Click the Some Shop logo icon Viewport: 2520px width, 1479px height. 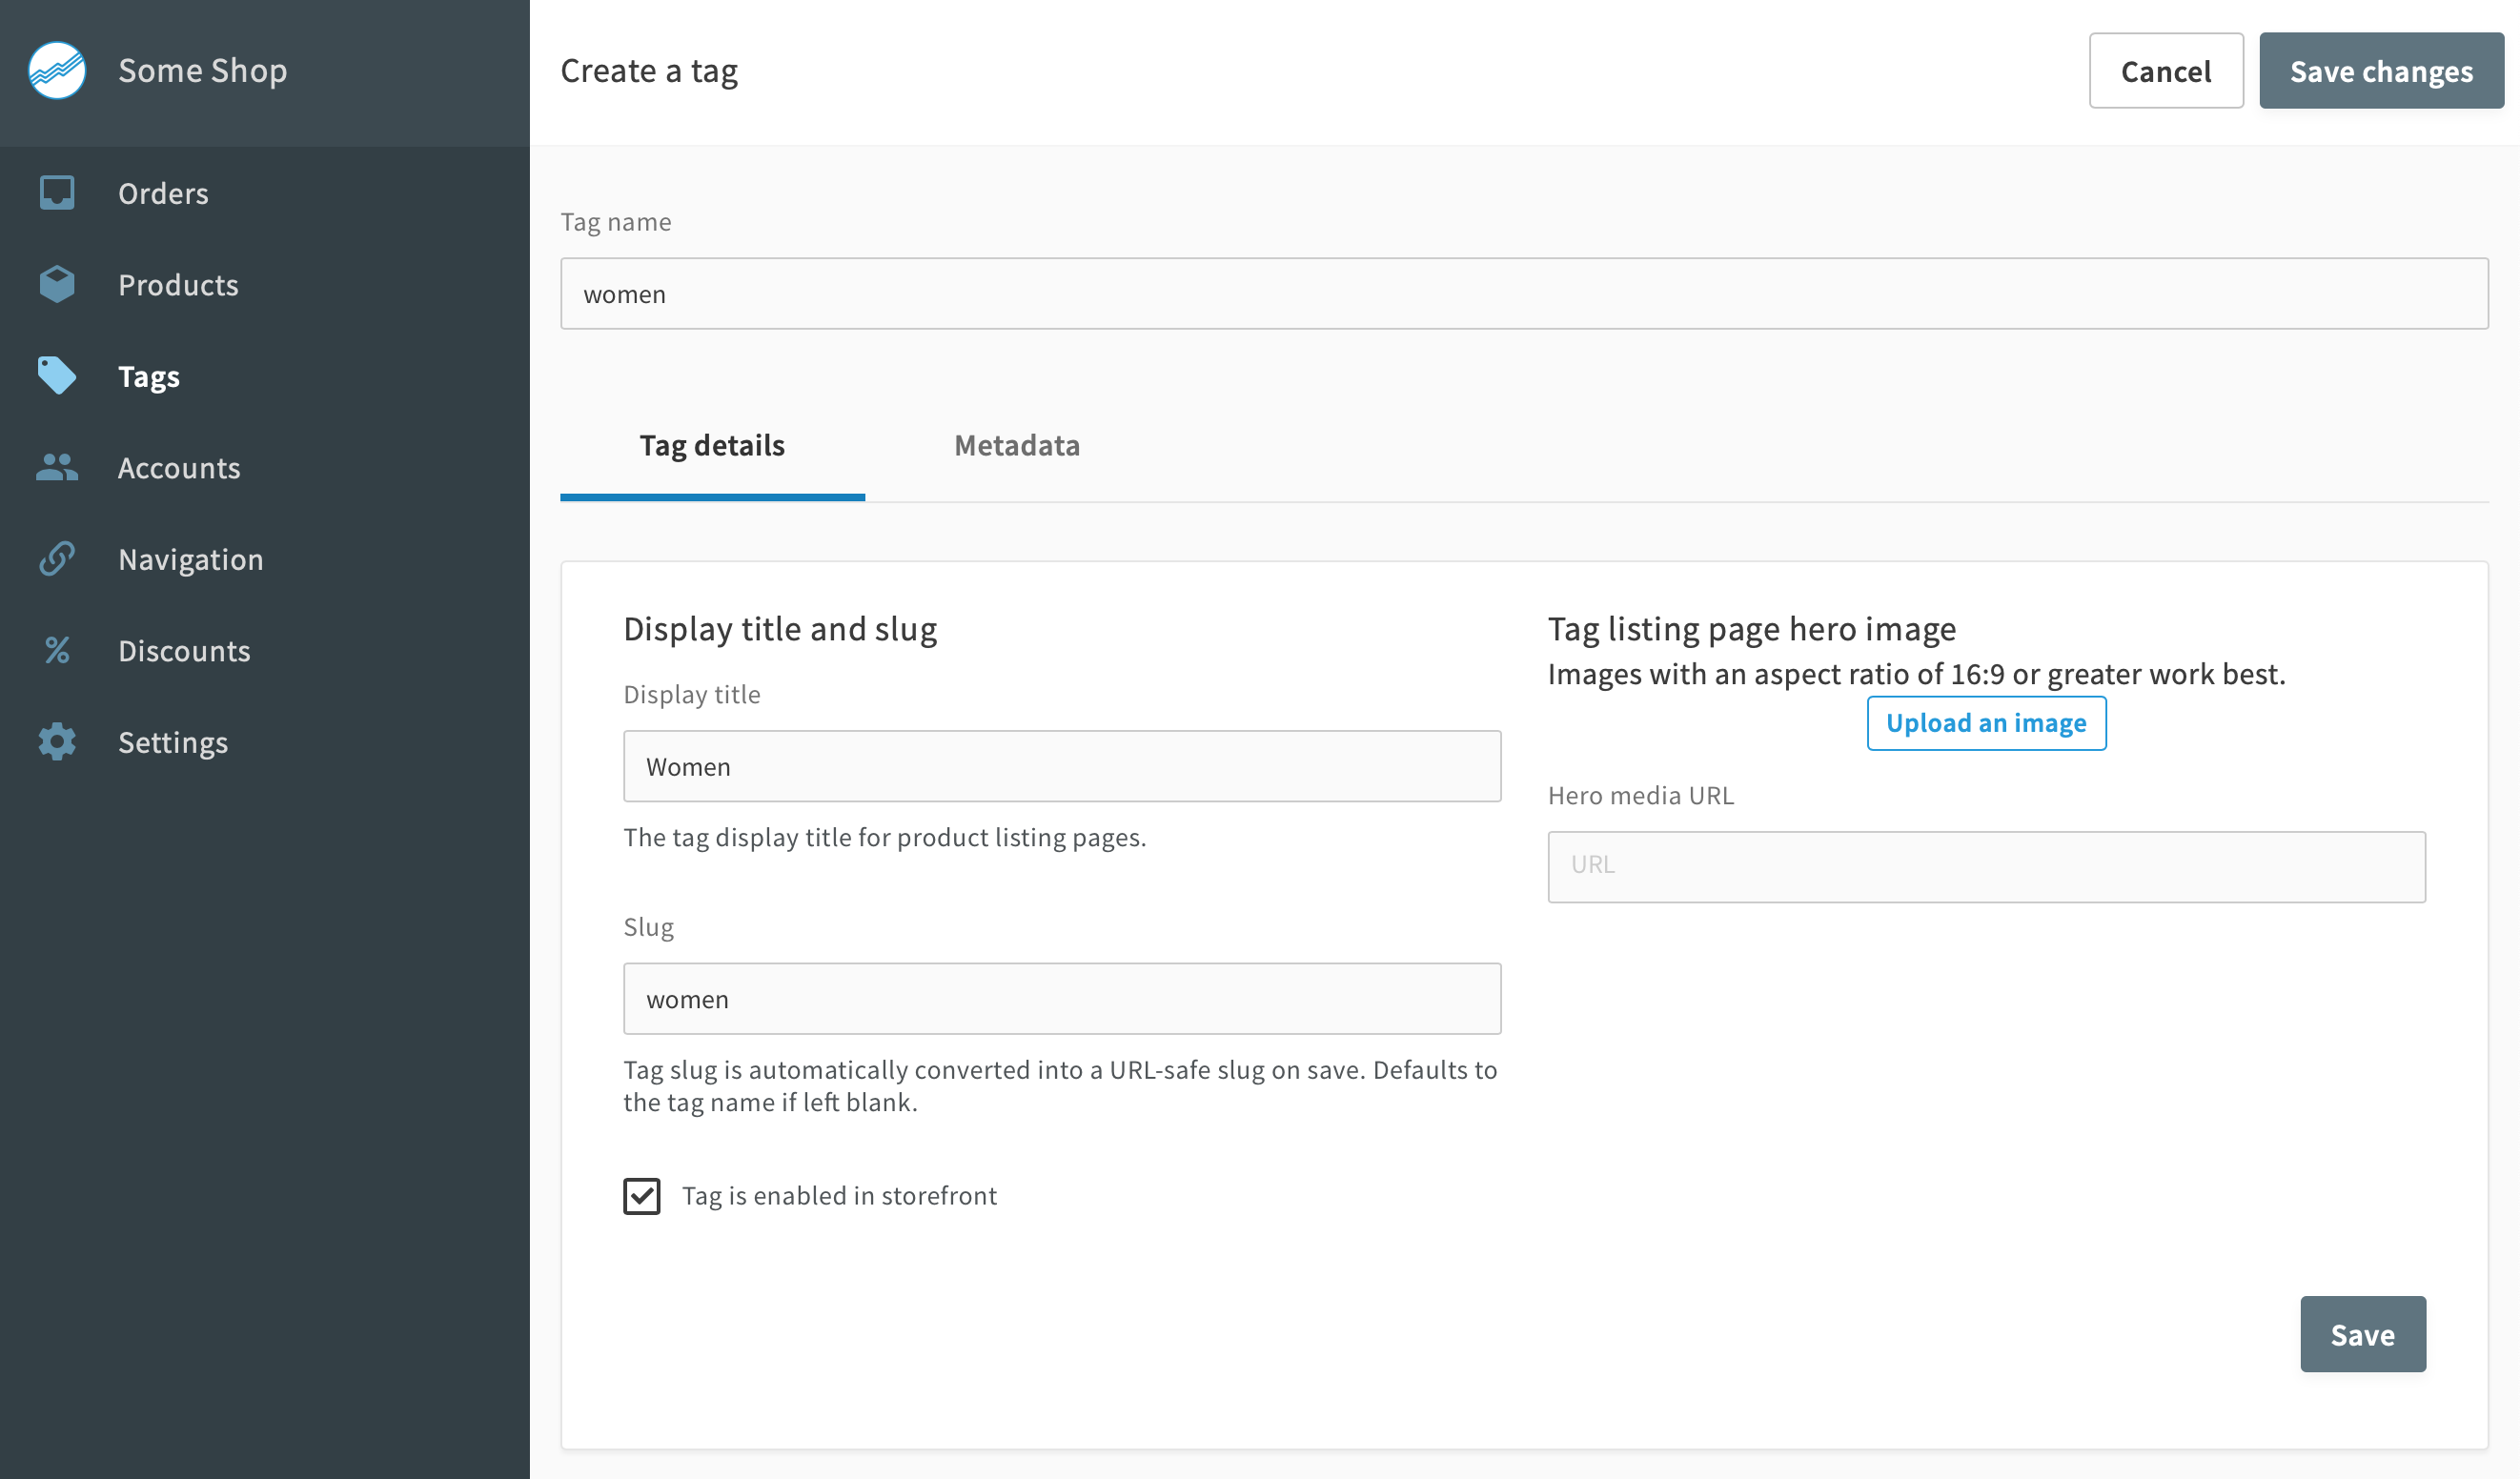tap(57, 71)
